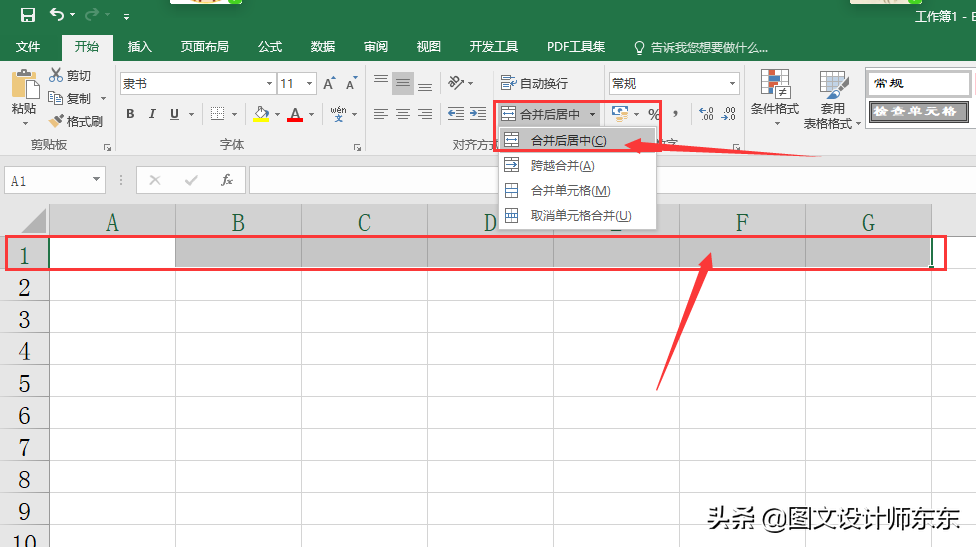The image size is (976, 547).
Task: Open the 公式 ribbon tab
Action: [270, 47]
